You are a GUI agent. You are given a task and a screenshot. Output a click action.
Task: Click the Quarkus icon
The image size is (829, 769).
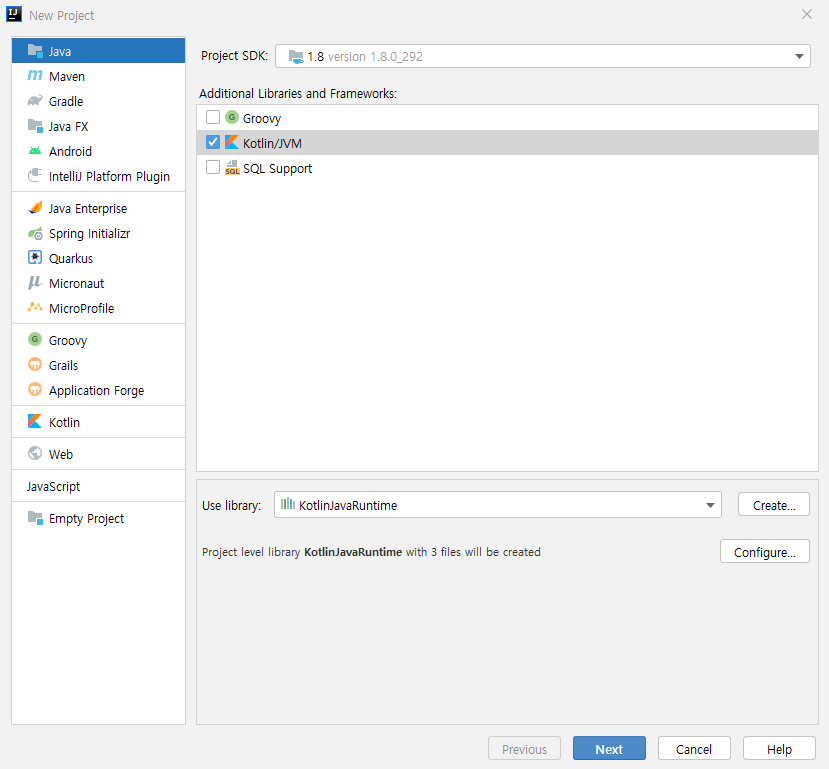tap(35, 258)
